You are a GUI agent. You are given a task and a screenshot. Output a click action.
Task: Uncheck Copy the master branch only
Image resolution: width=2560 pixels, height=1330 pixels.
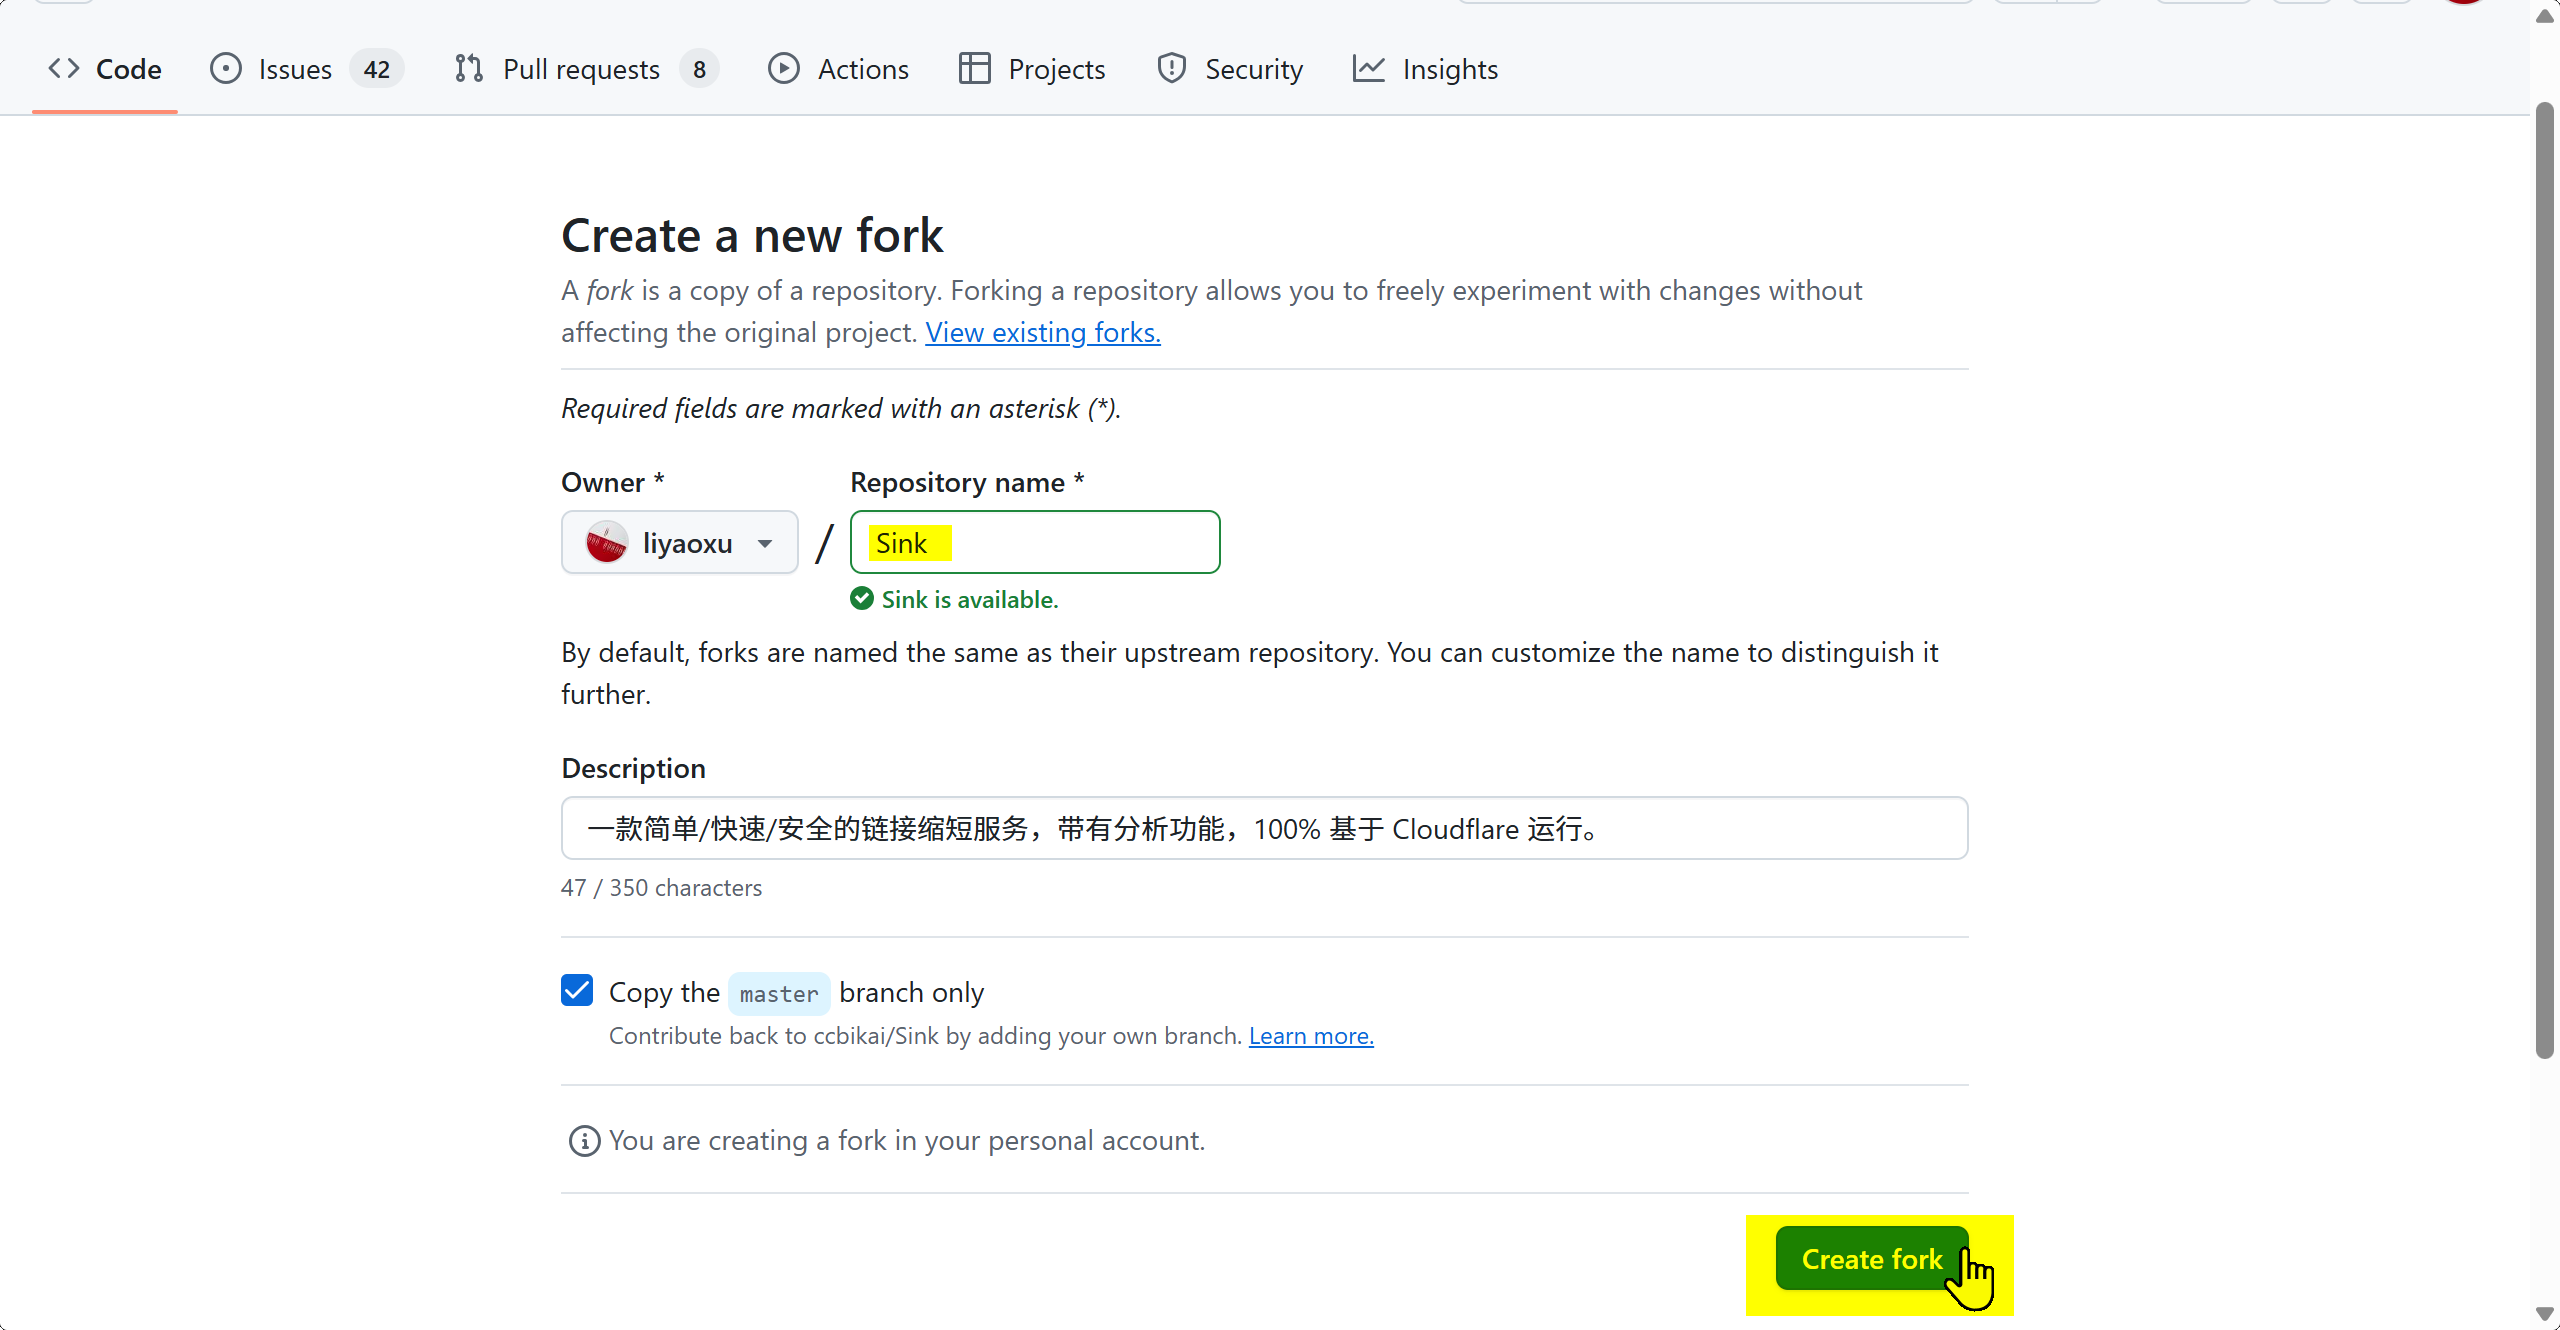[577, 991]
